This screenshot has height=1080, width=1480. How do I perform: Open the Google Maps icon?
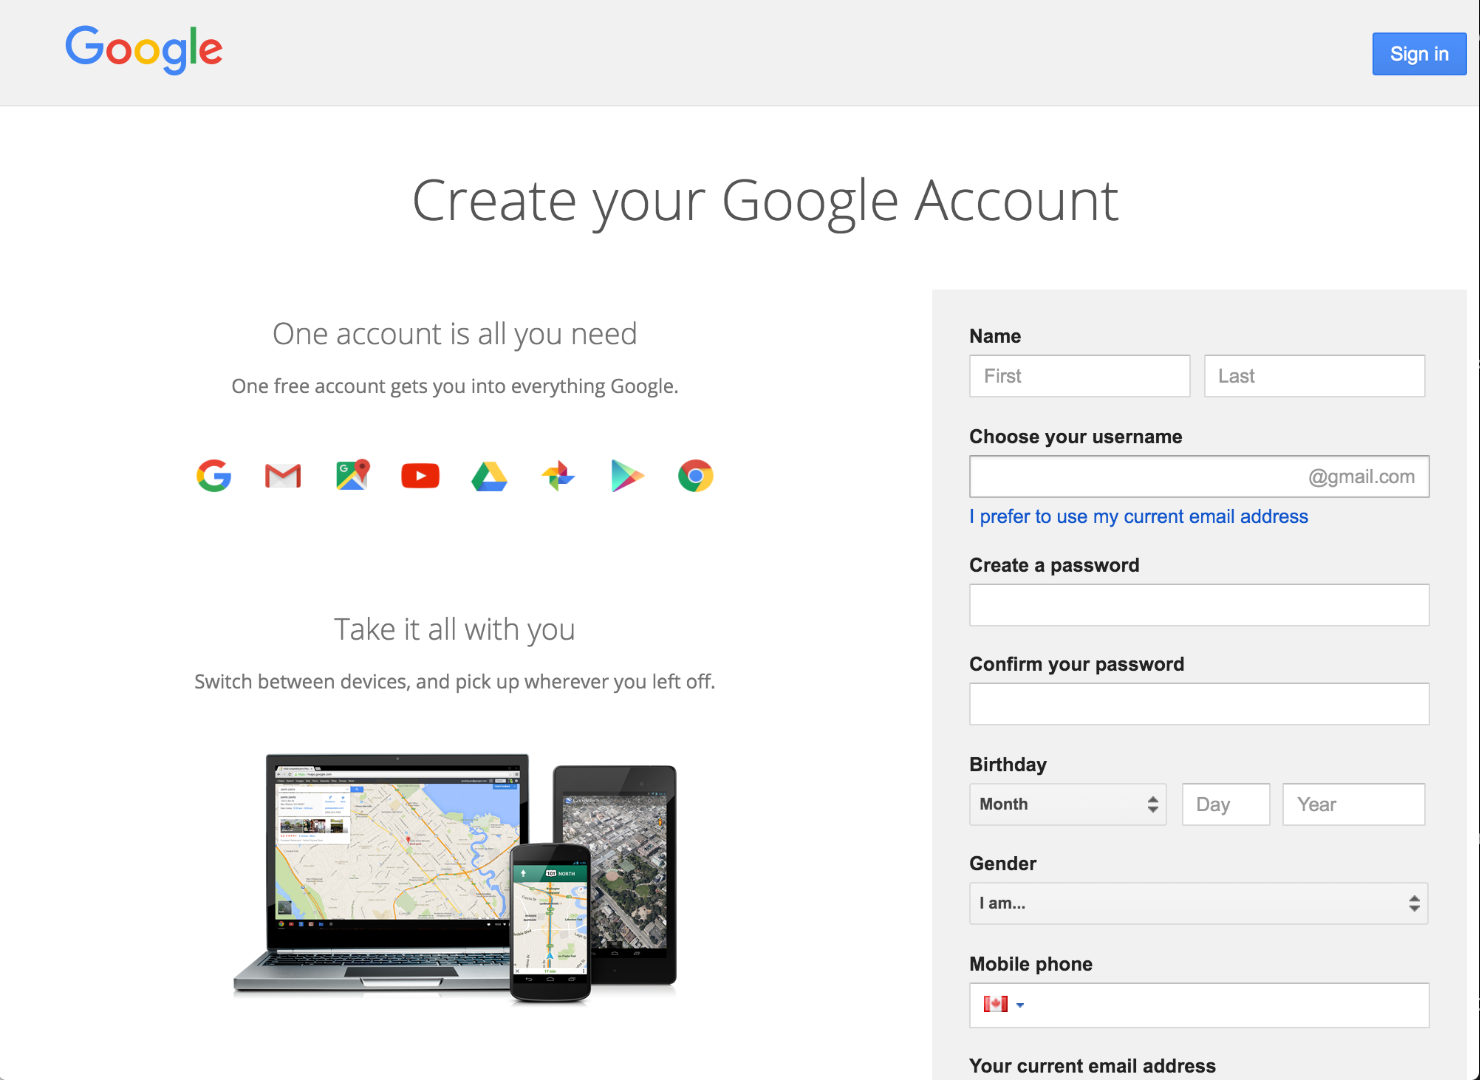point(351,475)
